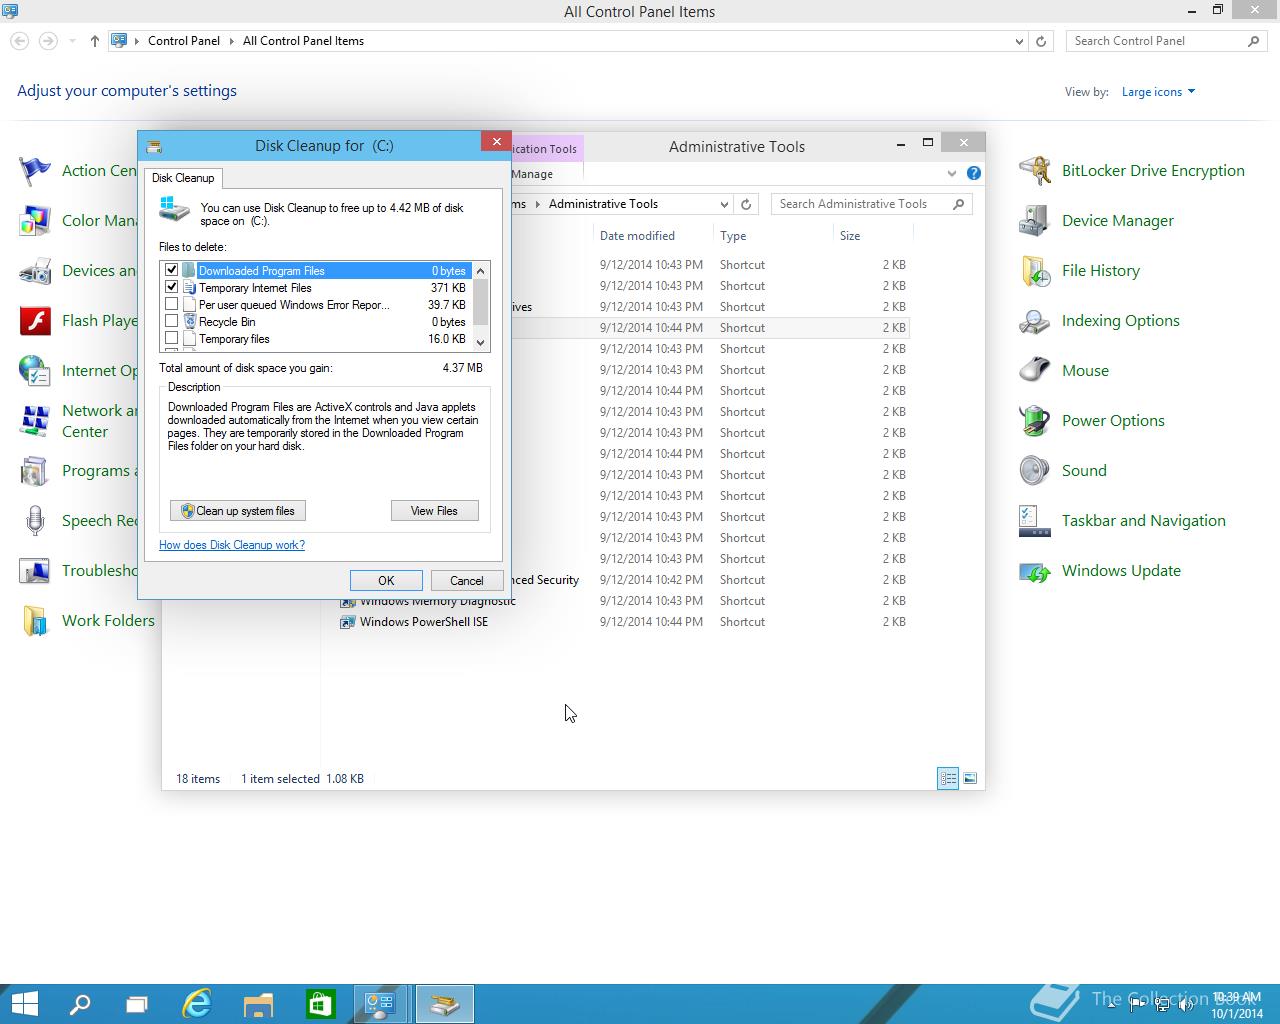Open Windows Store from taskbar
The image size is (1280, 1024).
coord(320,1004)
